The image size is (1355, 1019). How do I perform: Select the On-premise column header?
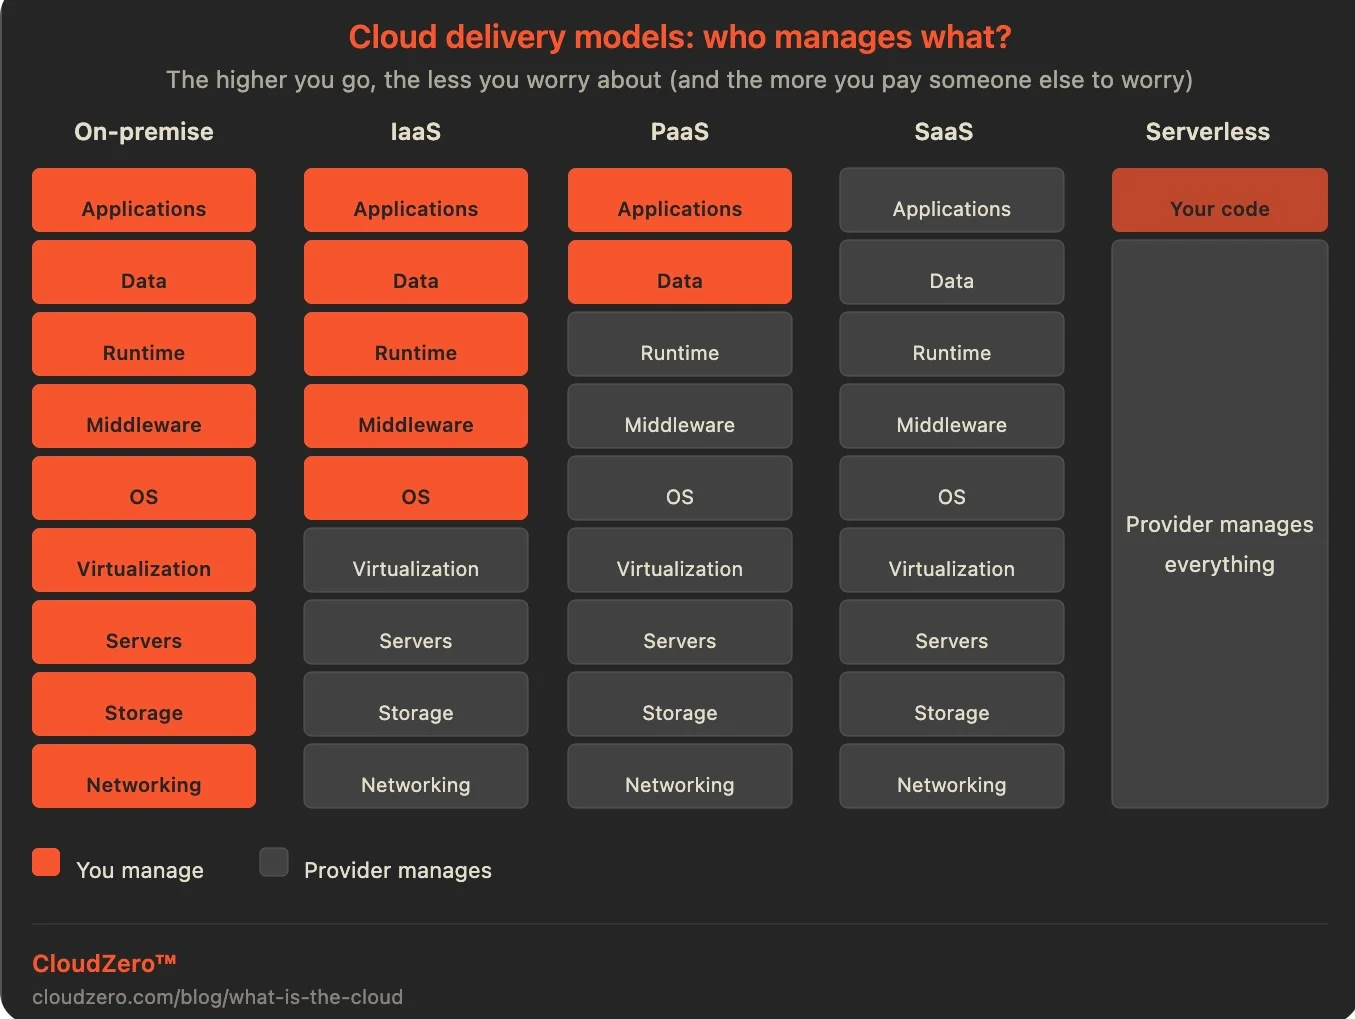[x=143, y=131]
